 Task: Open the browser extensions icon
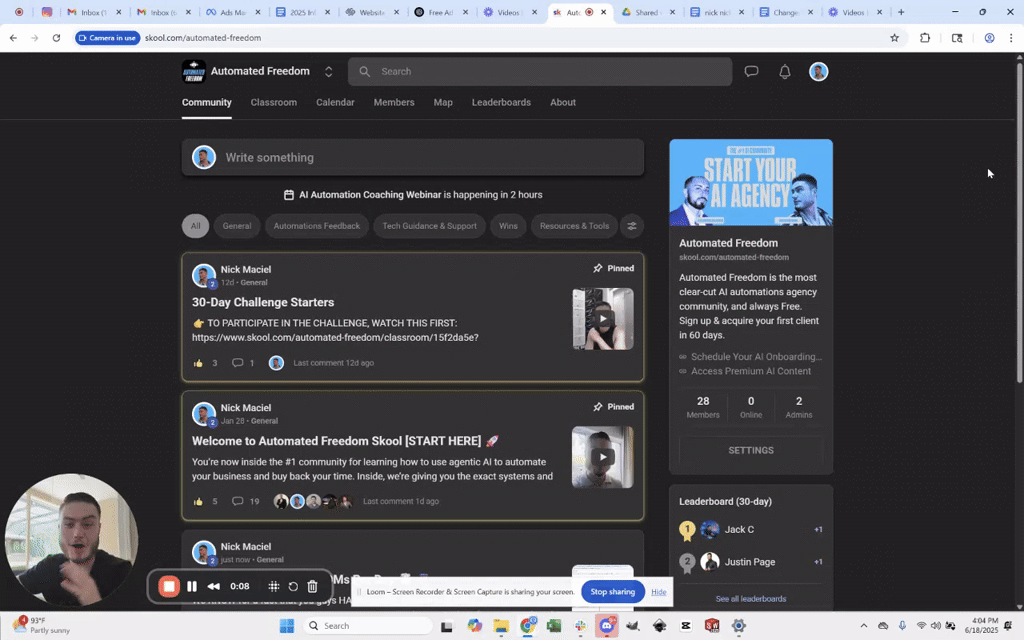coord(925,38)
